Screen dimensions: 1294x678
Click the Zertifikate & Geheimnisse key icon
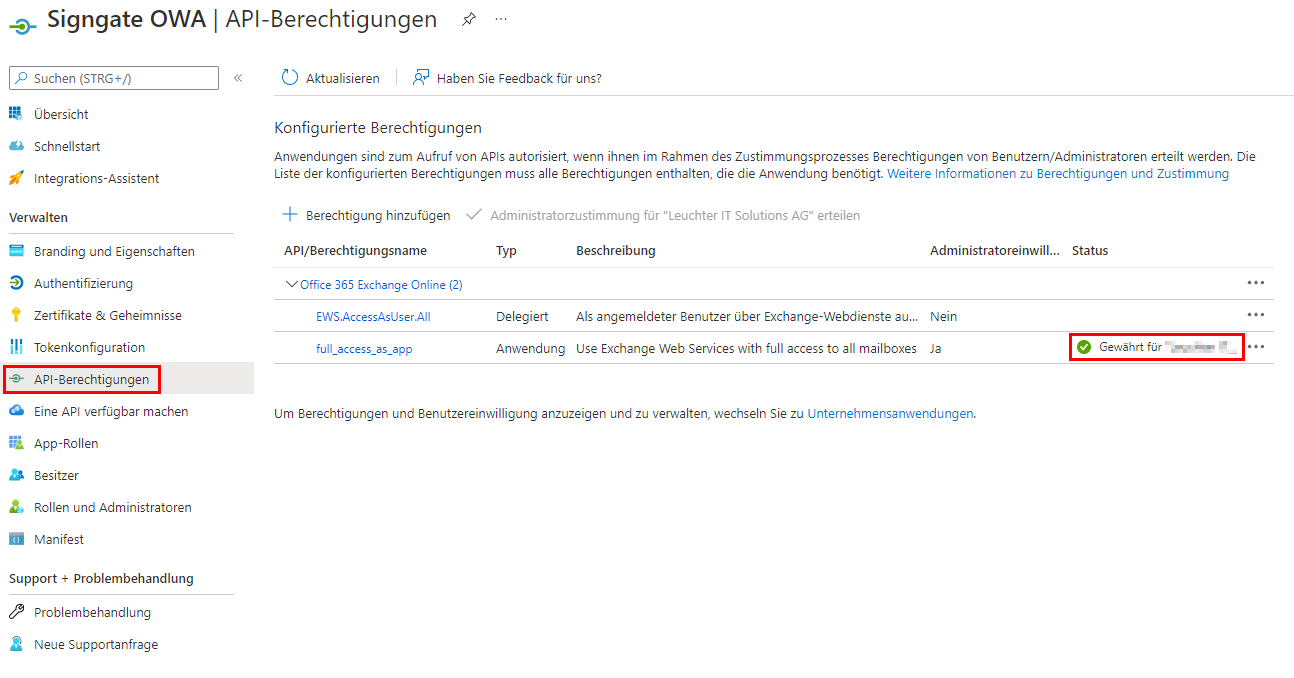point(16,315)
